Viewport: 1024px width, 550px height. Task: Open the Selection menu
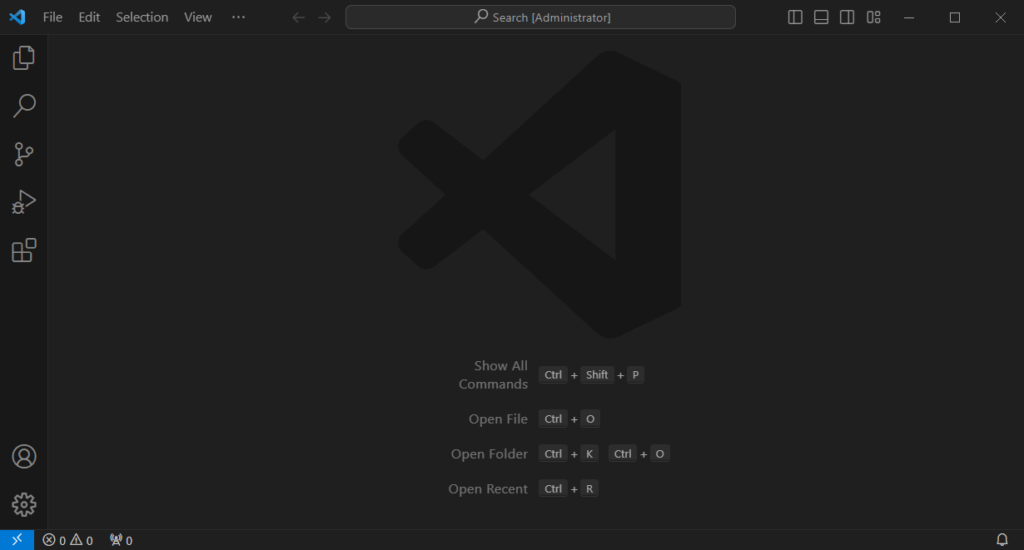coord(142,17)
